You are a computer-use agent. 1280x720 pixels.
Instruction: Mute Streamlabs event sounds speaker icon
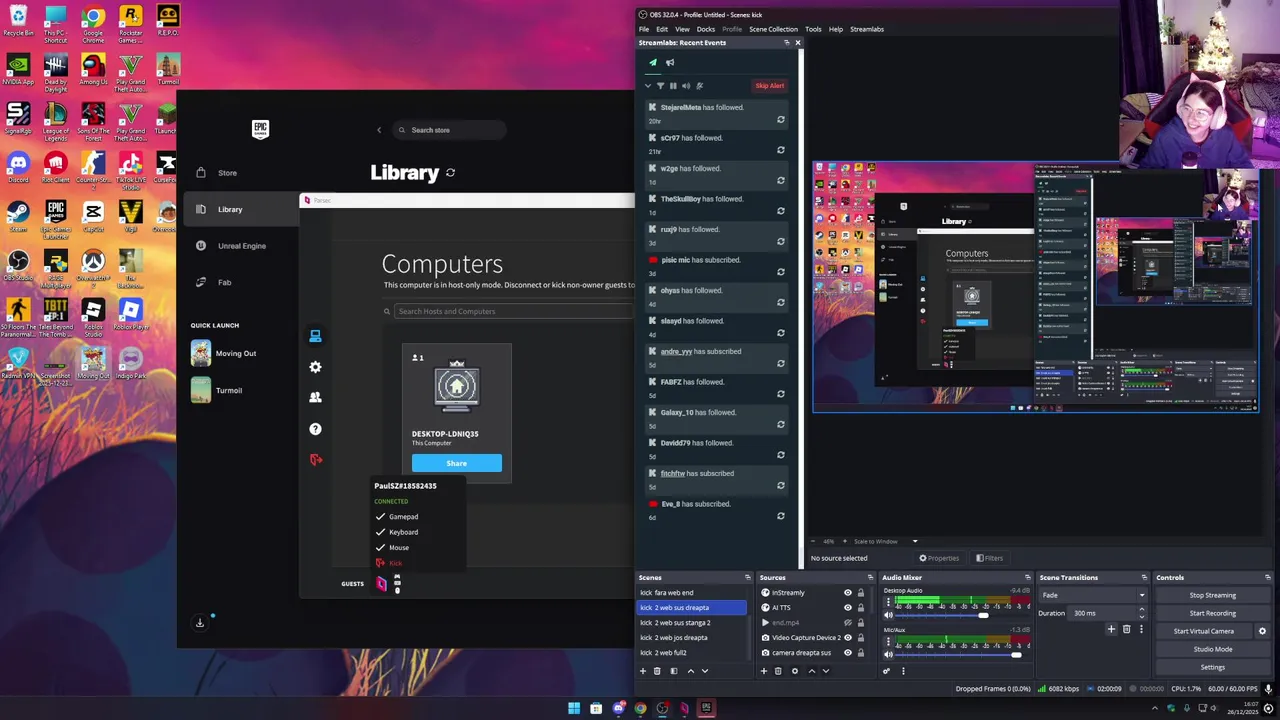(x=686, y=86)
